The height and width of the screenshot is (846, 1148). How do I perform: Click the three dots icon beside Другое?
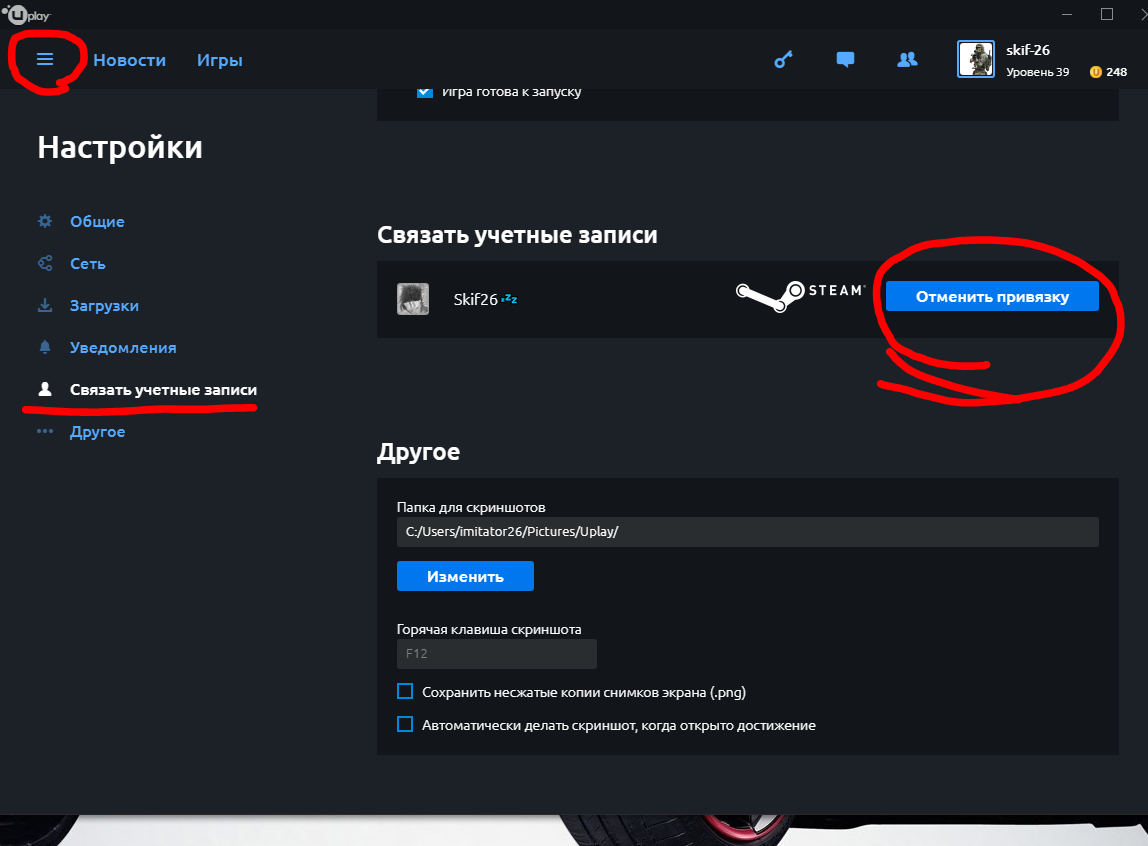45,431
